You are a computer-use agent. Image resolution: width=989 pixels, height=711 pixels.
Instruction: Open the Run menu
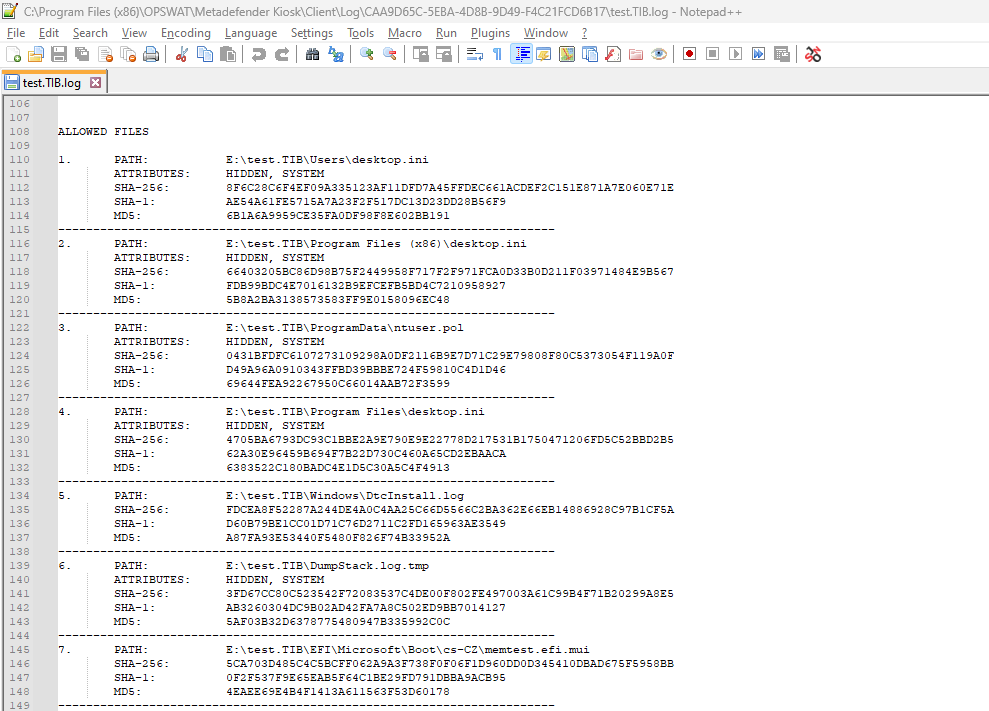click(x=447, y=33)
